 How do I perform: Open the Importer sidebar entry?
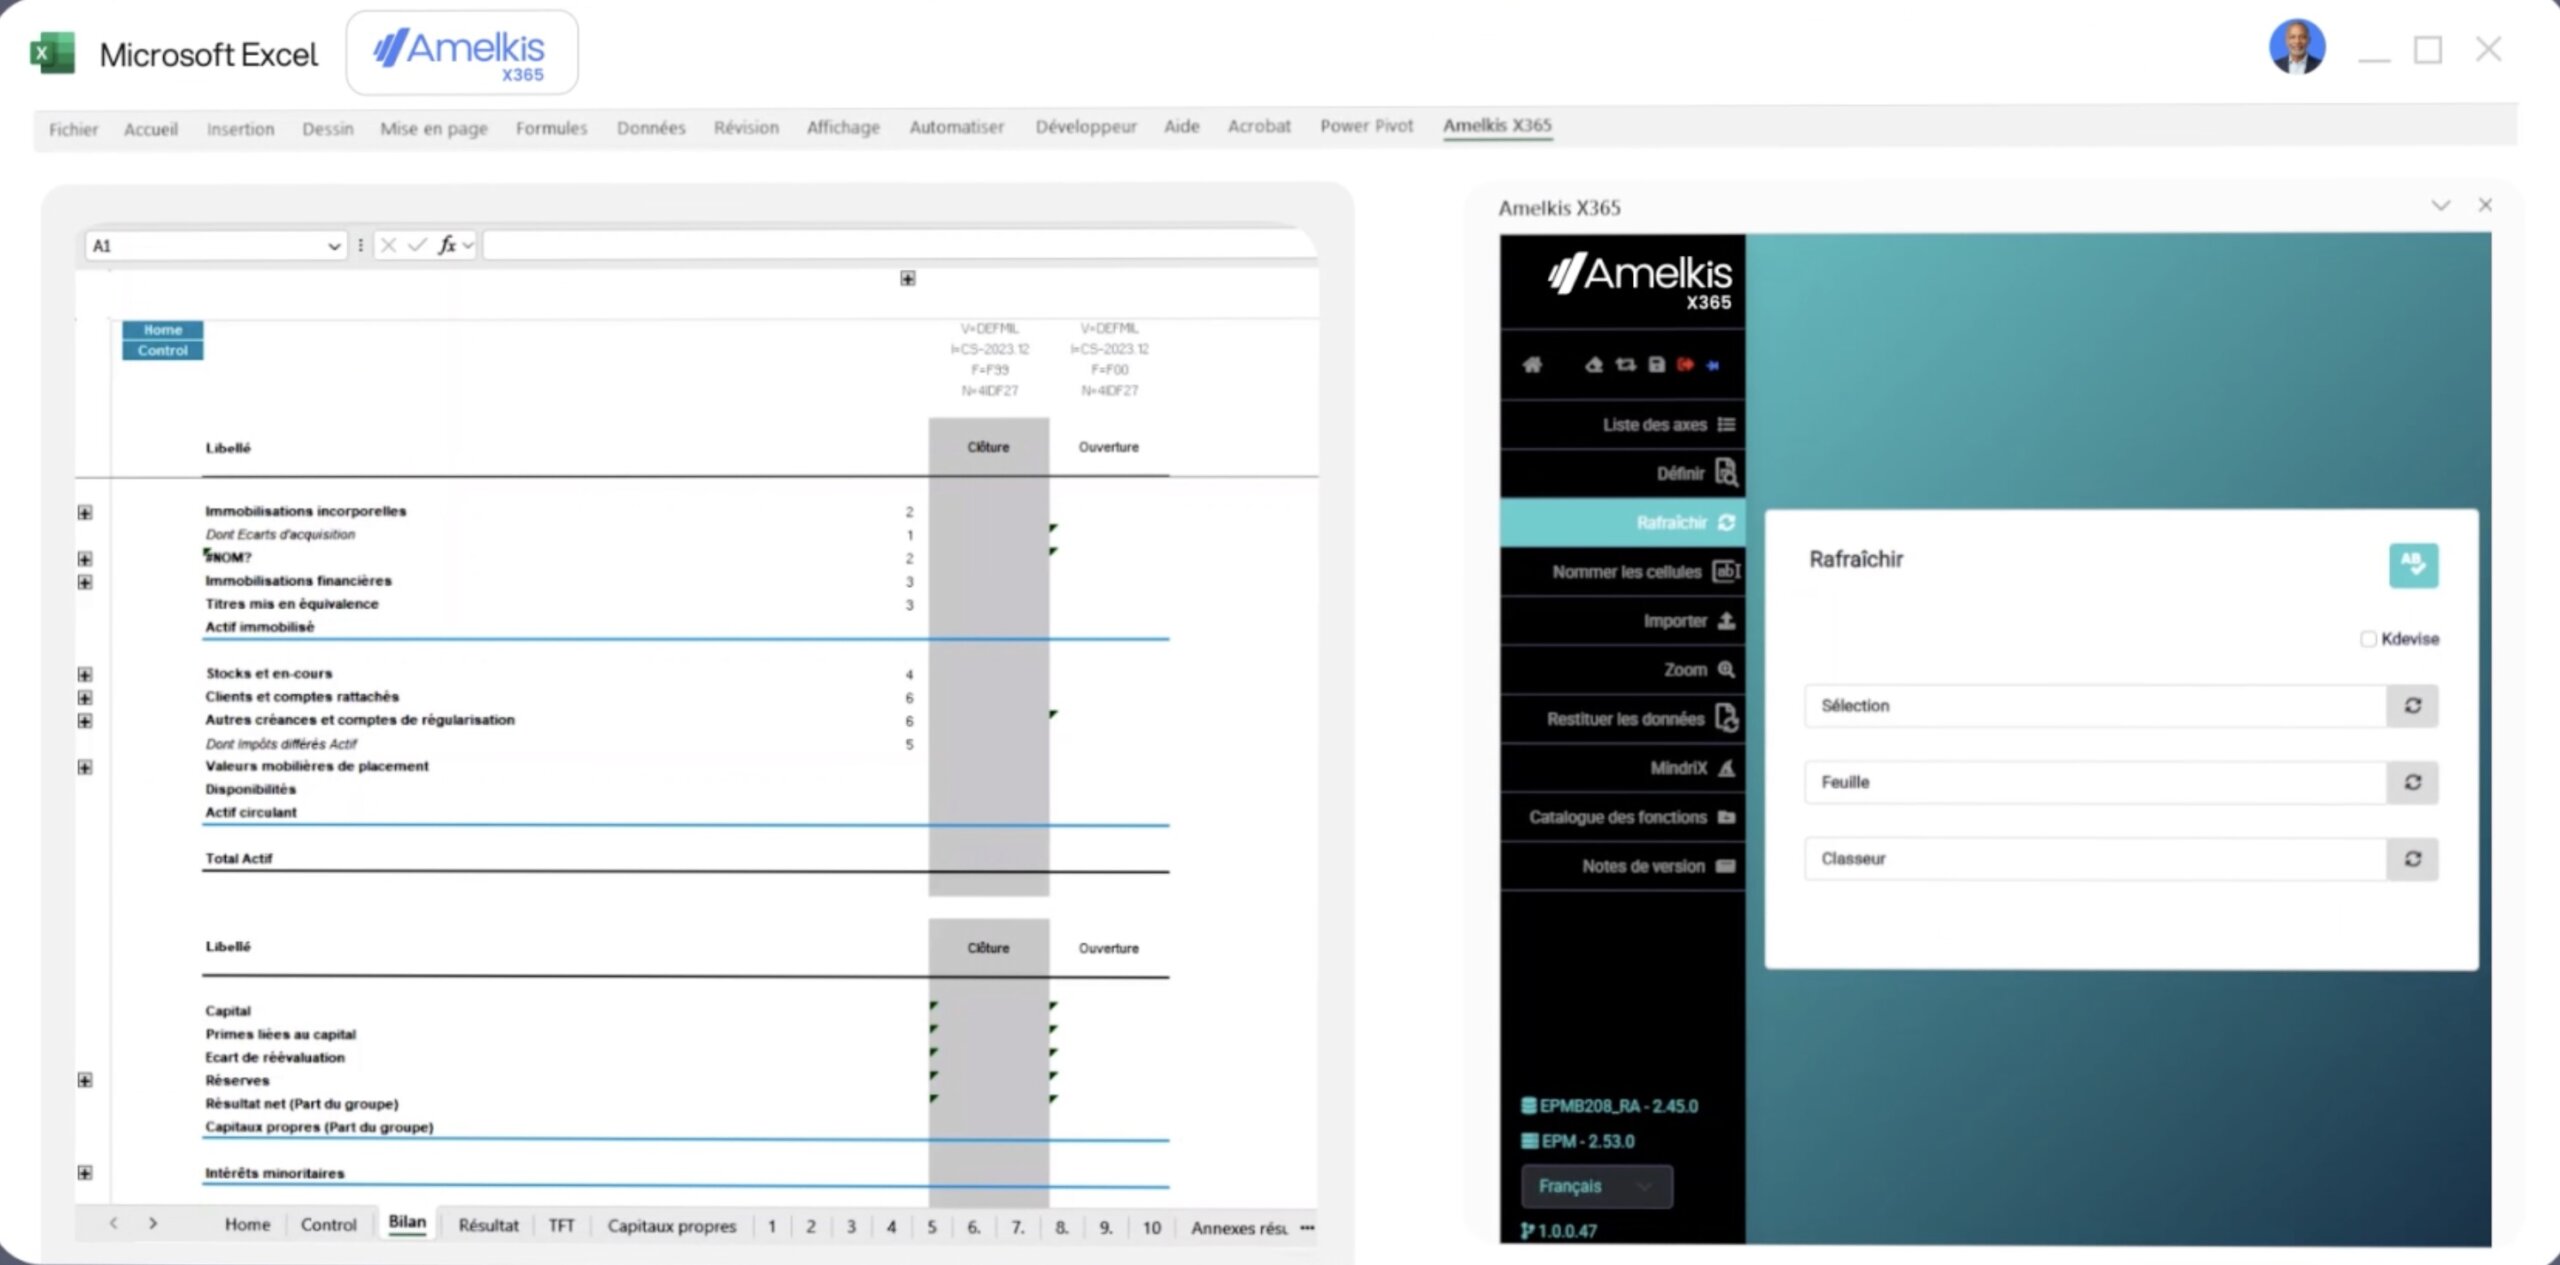(1623, 621)
